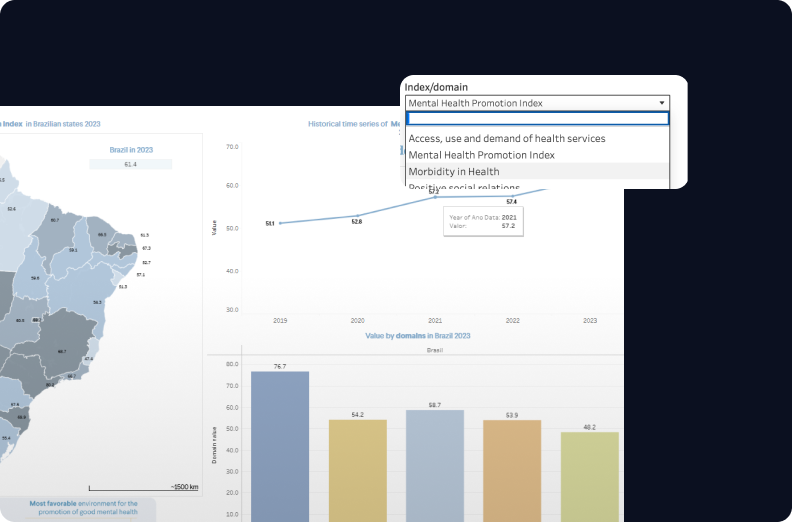
Task: Click the Mental Health Promotion Index combo box
Action: 530,103
